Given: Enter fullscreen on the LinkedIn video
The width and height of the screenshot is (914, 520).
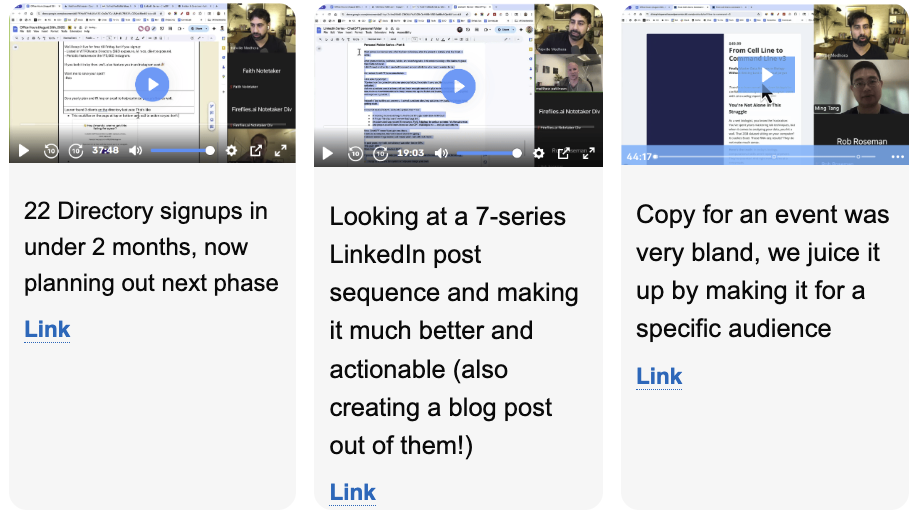Looking at the screenshot, I should 588,153.
